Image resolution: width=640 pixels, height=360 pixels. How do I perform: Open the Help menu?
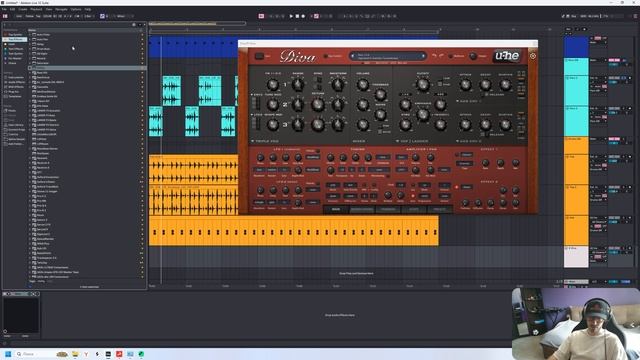(x=88, y=9)
